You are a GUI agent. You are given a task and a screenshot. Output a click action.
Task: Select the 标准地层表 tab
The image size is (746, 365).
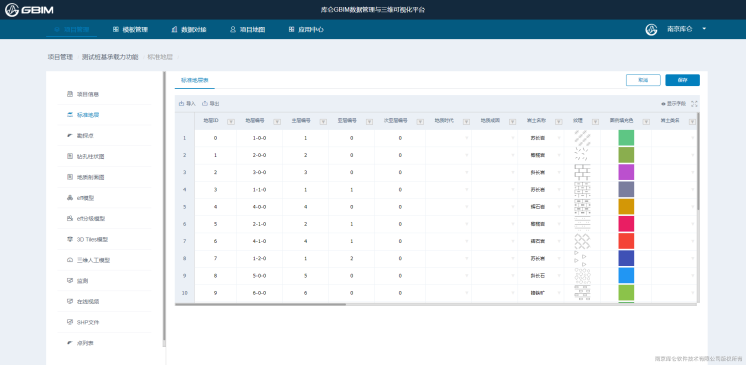[x=195, y=80]
